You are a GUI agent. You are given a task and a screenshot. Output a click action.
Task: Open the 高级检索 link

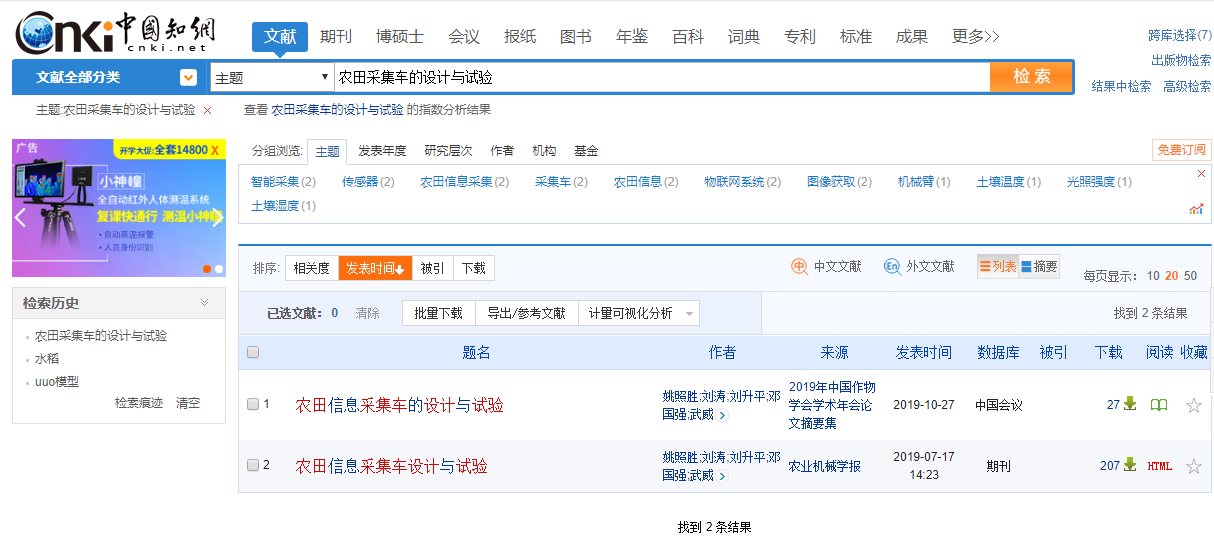pos(1187,87)
